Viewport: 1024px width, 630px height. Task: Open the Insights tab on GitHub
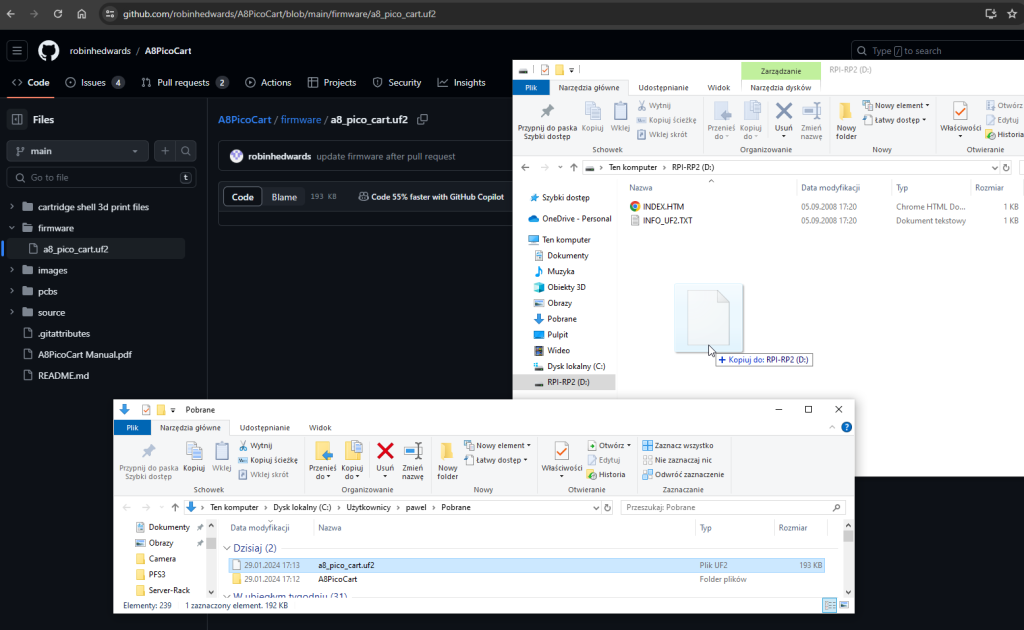pos(462,83)
